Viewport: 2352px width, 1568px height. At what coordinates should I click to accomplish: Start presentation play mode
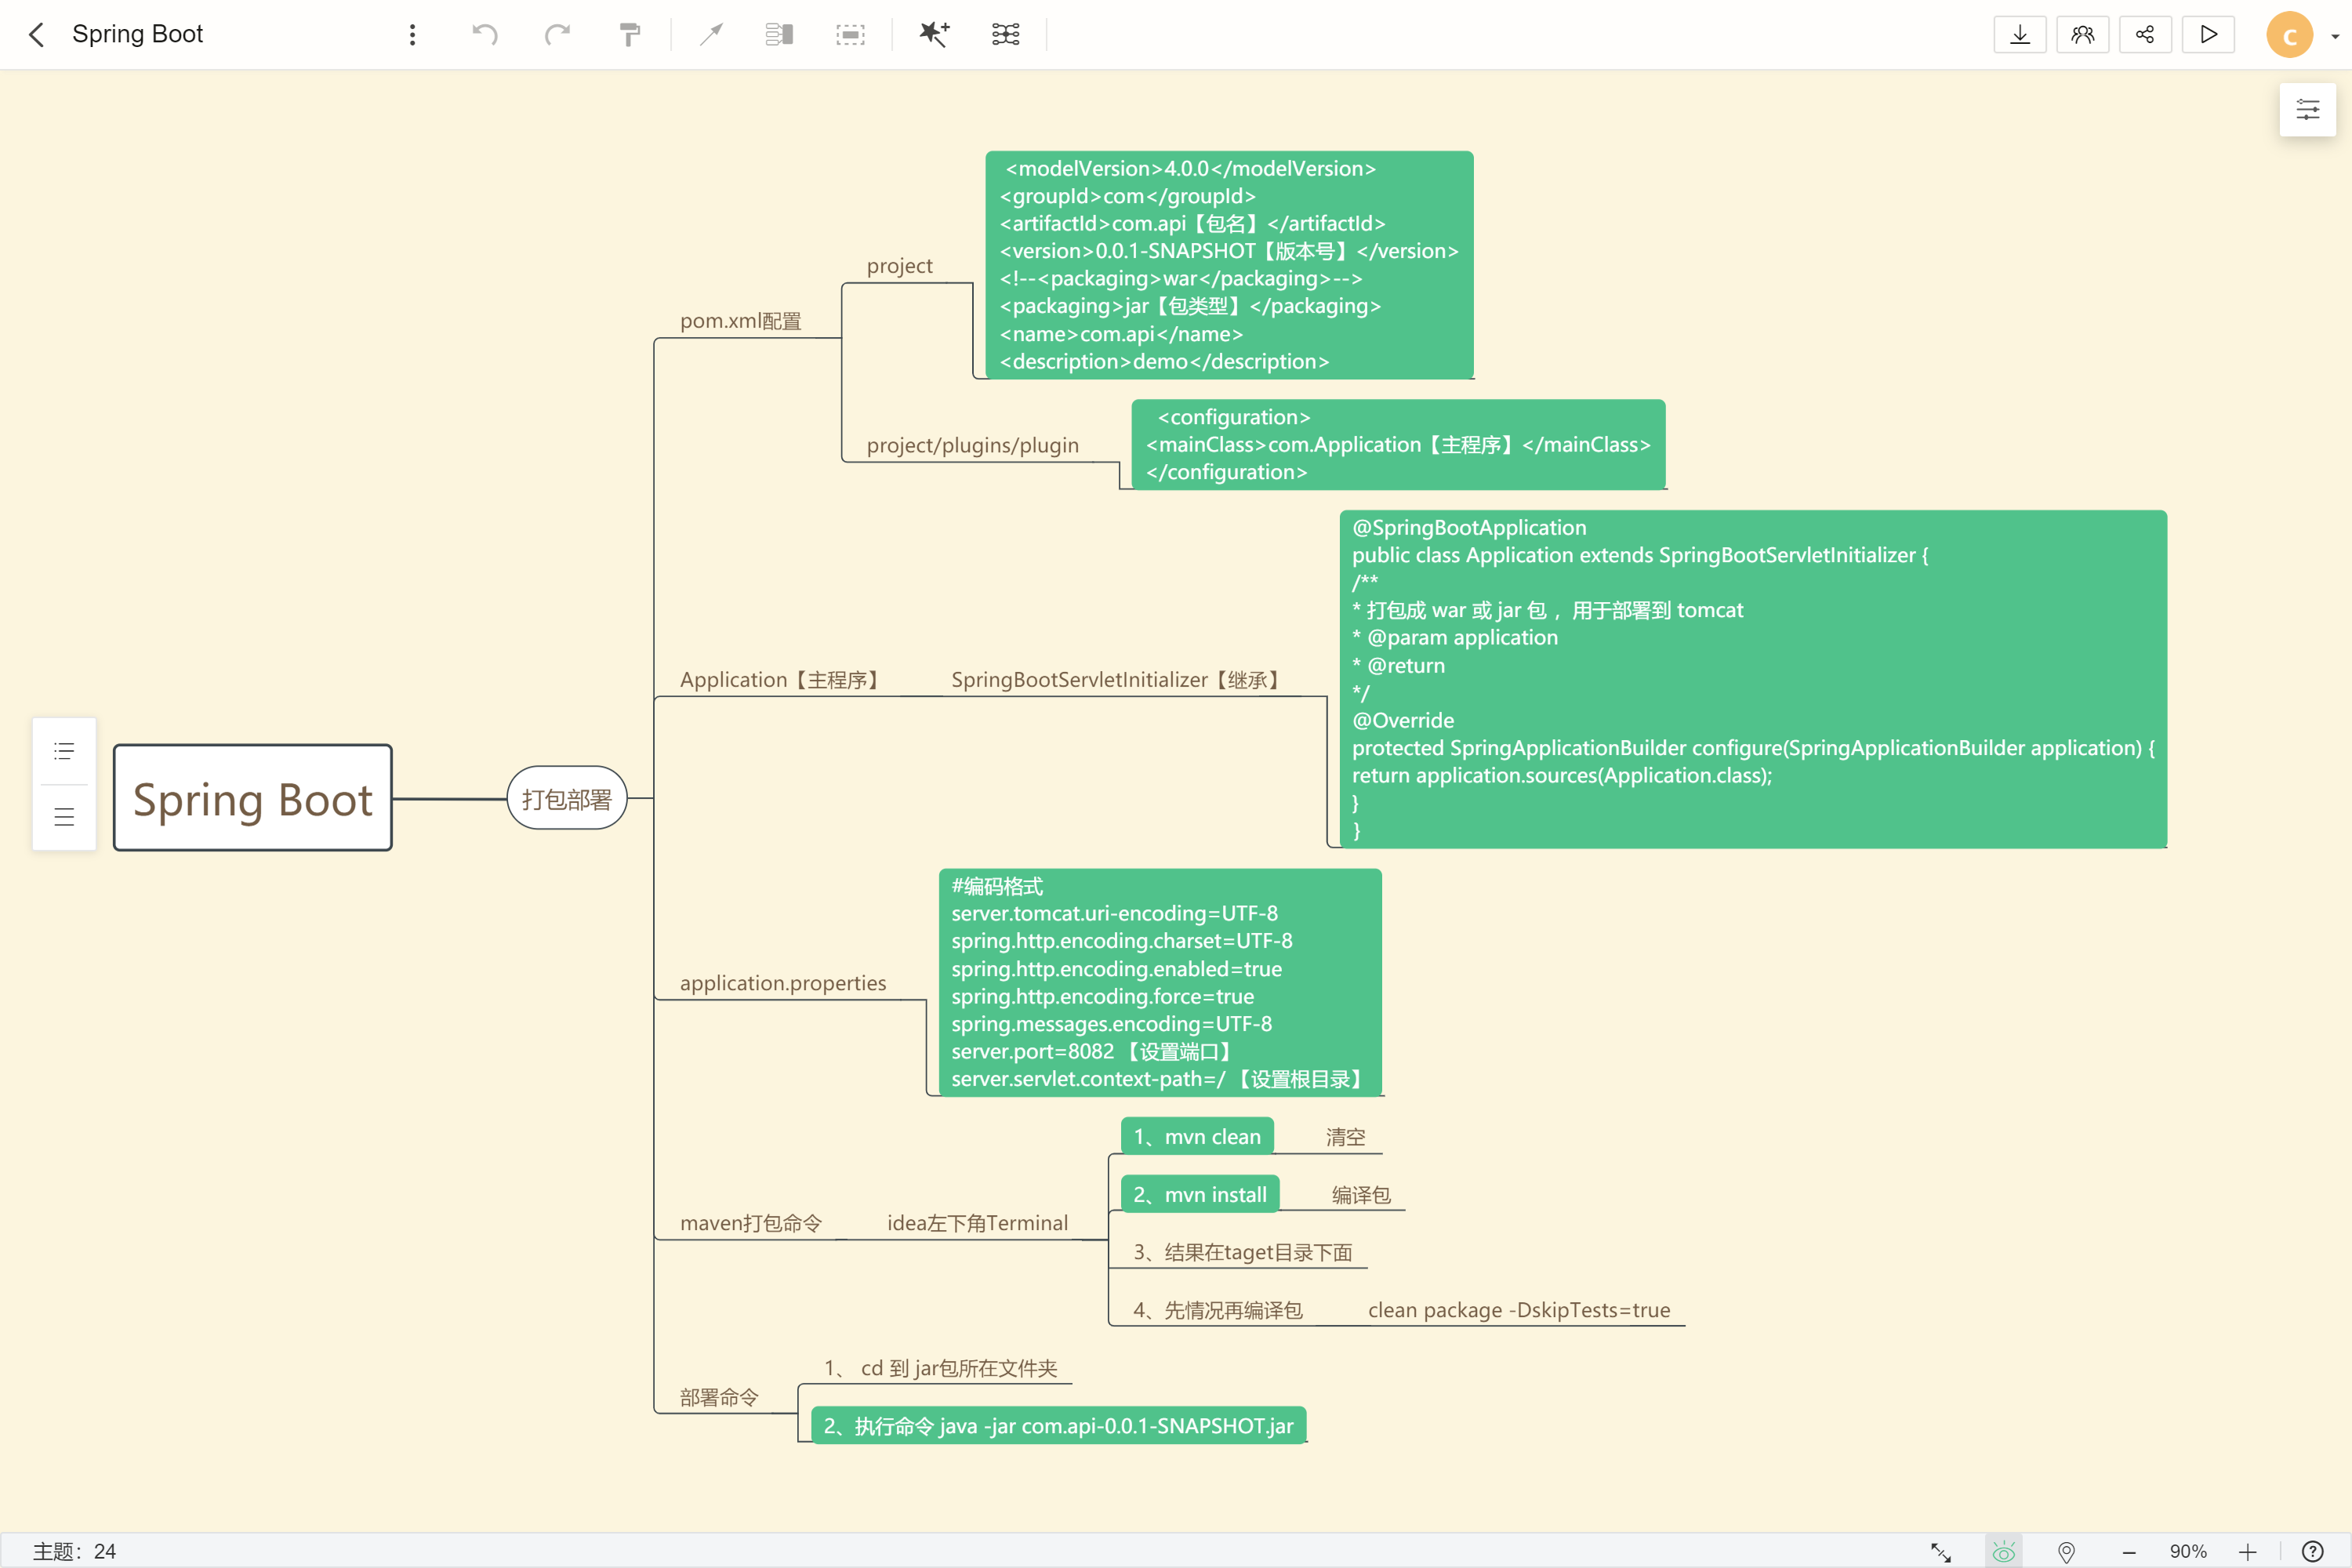click(x=2208, y=35)
